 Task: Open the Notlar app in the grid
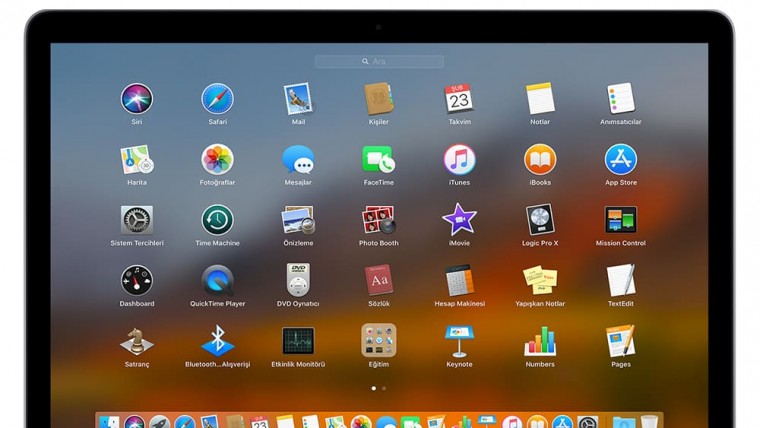click(x=540, y=99)
